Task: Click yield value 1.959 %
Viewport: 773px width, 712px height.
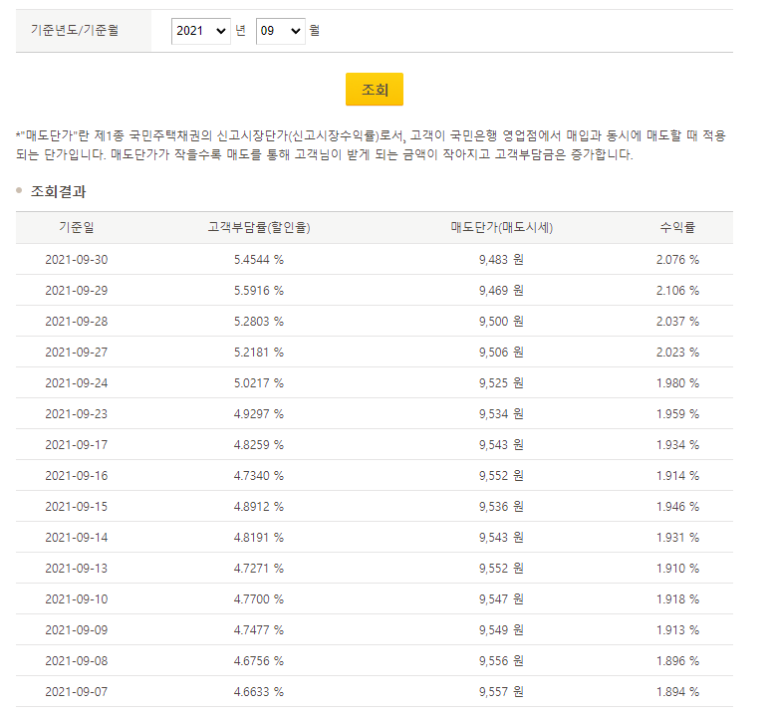Action: click(x=677, y=414)
